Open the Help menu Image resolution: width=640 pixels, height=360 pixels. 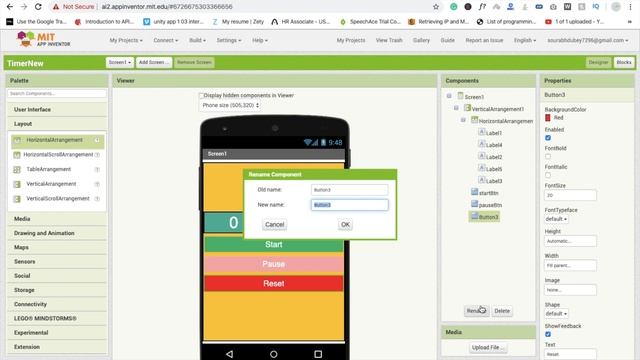click(x=260, y=40)
